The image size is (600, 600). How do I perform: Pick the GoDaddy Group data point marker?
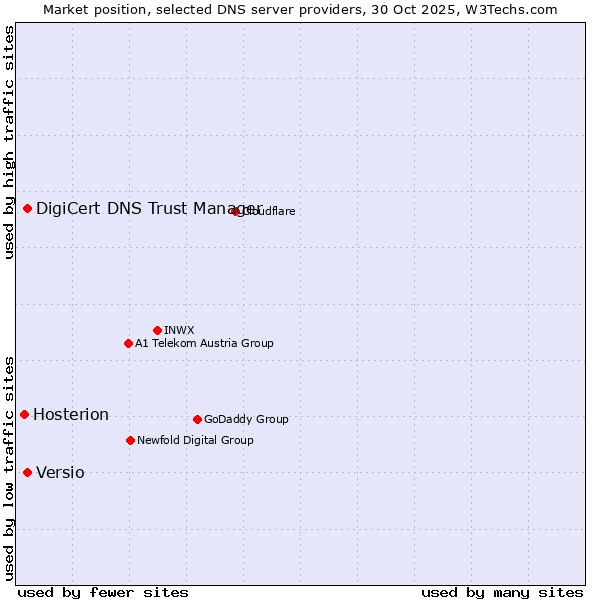197,419
